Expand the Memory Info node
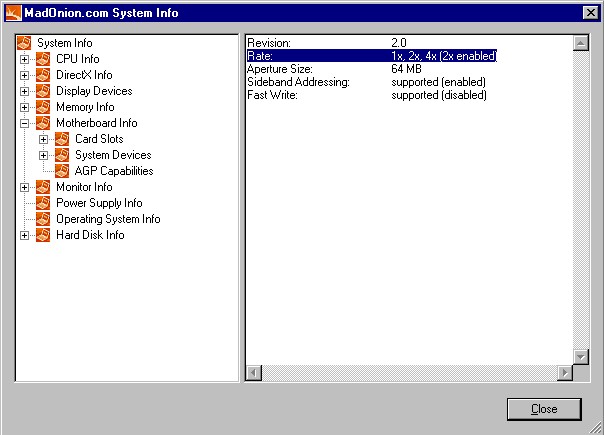The width and height of the screenshot is (604, 435). pos(24,107)
